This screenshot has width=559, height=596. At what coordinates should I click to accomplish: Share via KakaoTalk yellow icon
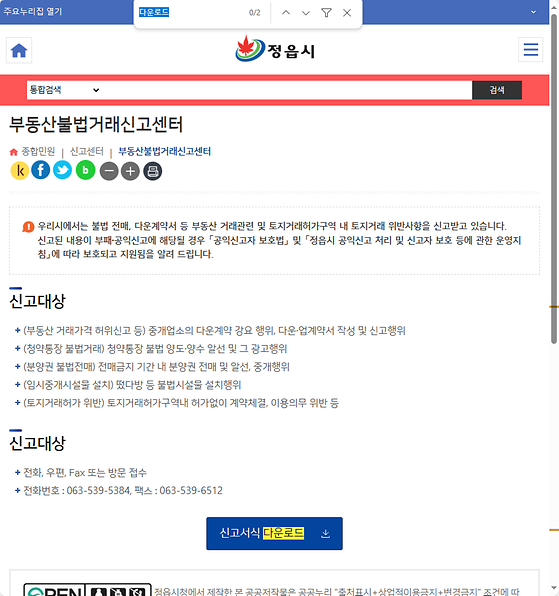point(20,170)
